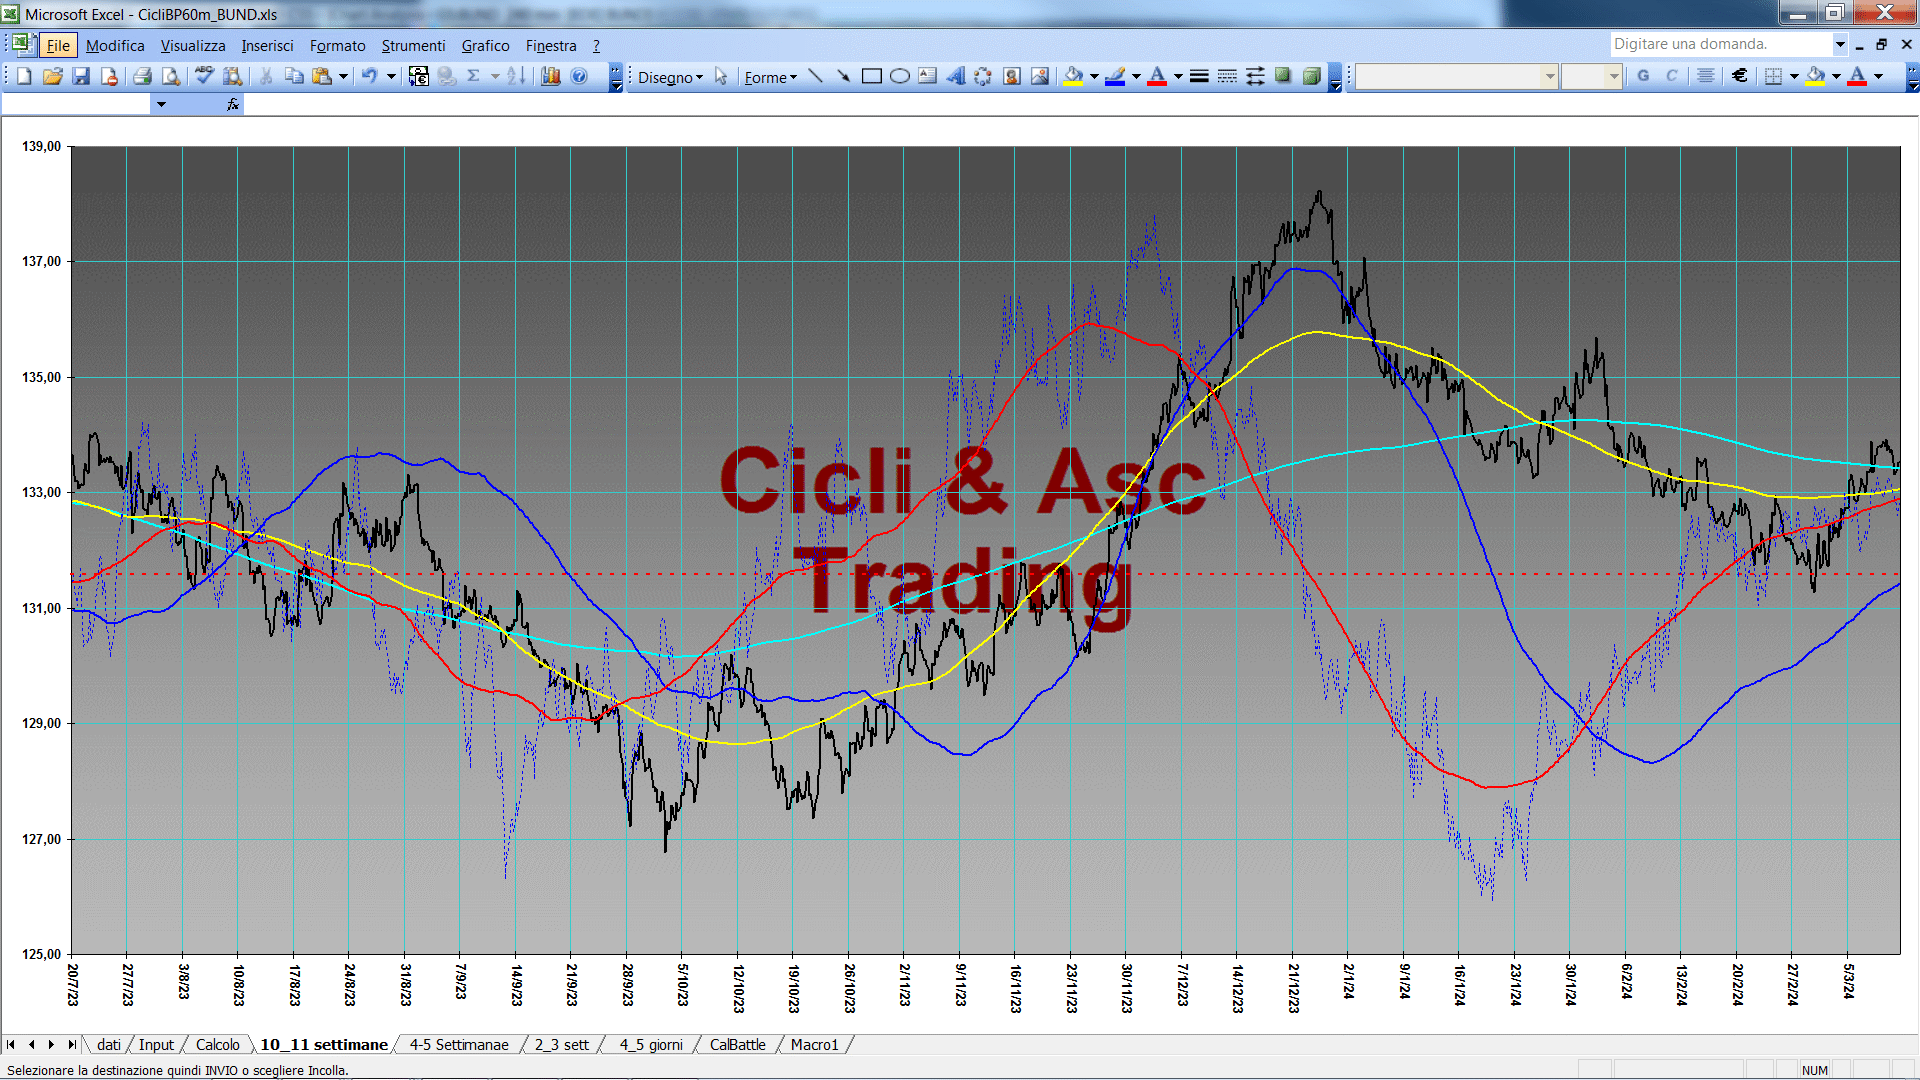Open the Strumenti menu
The width and height of the screenshot is (1920, 1080).
413,45
